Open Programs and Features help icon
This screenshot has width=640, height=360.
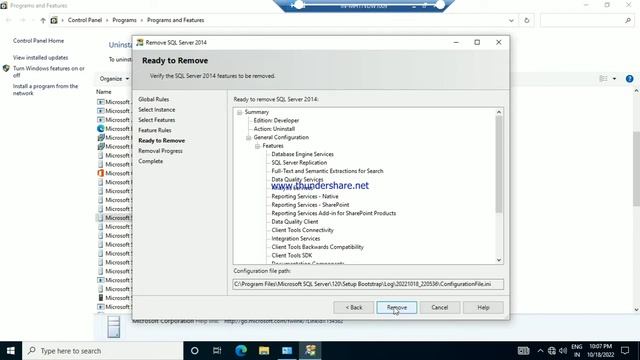[x=629, y=78]
